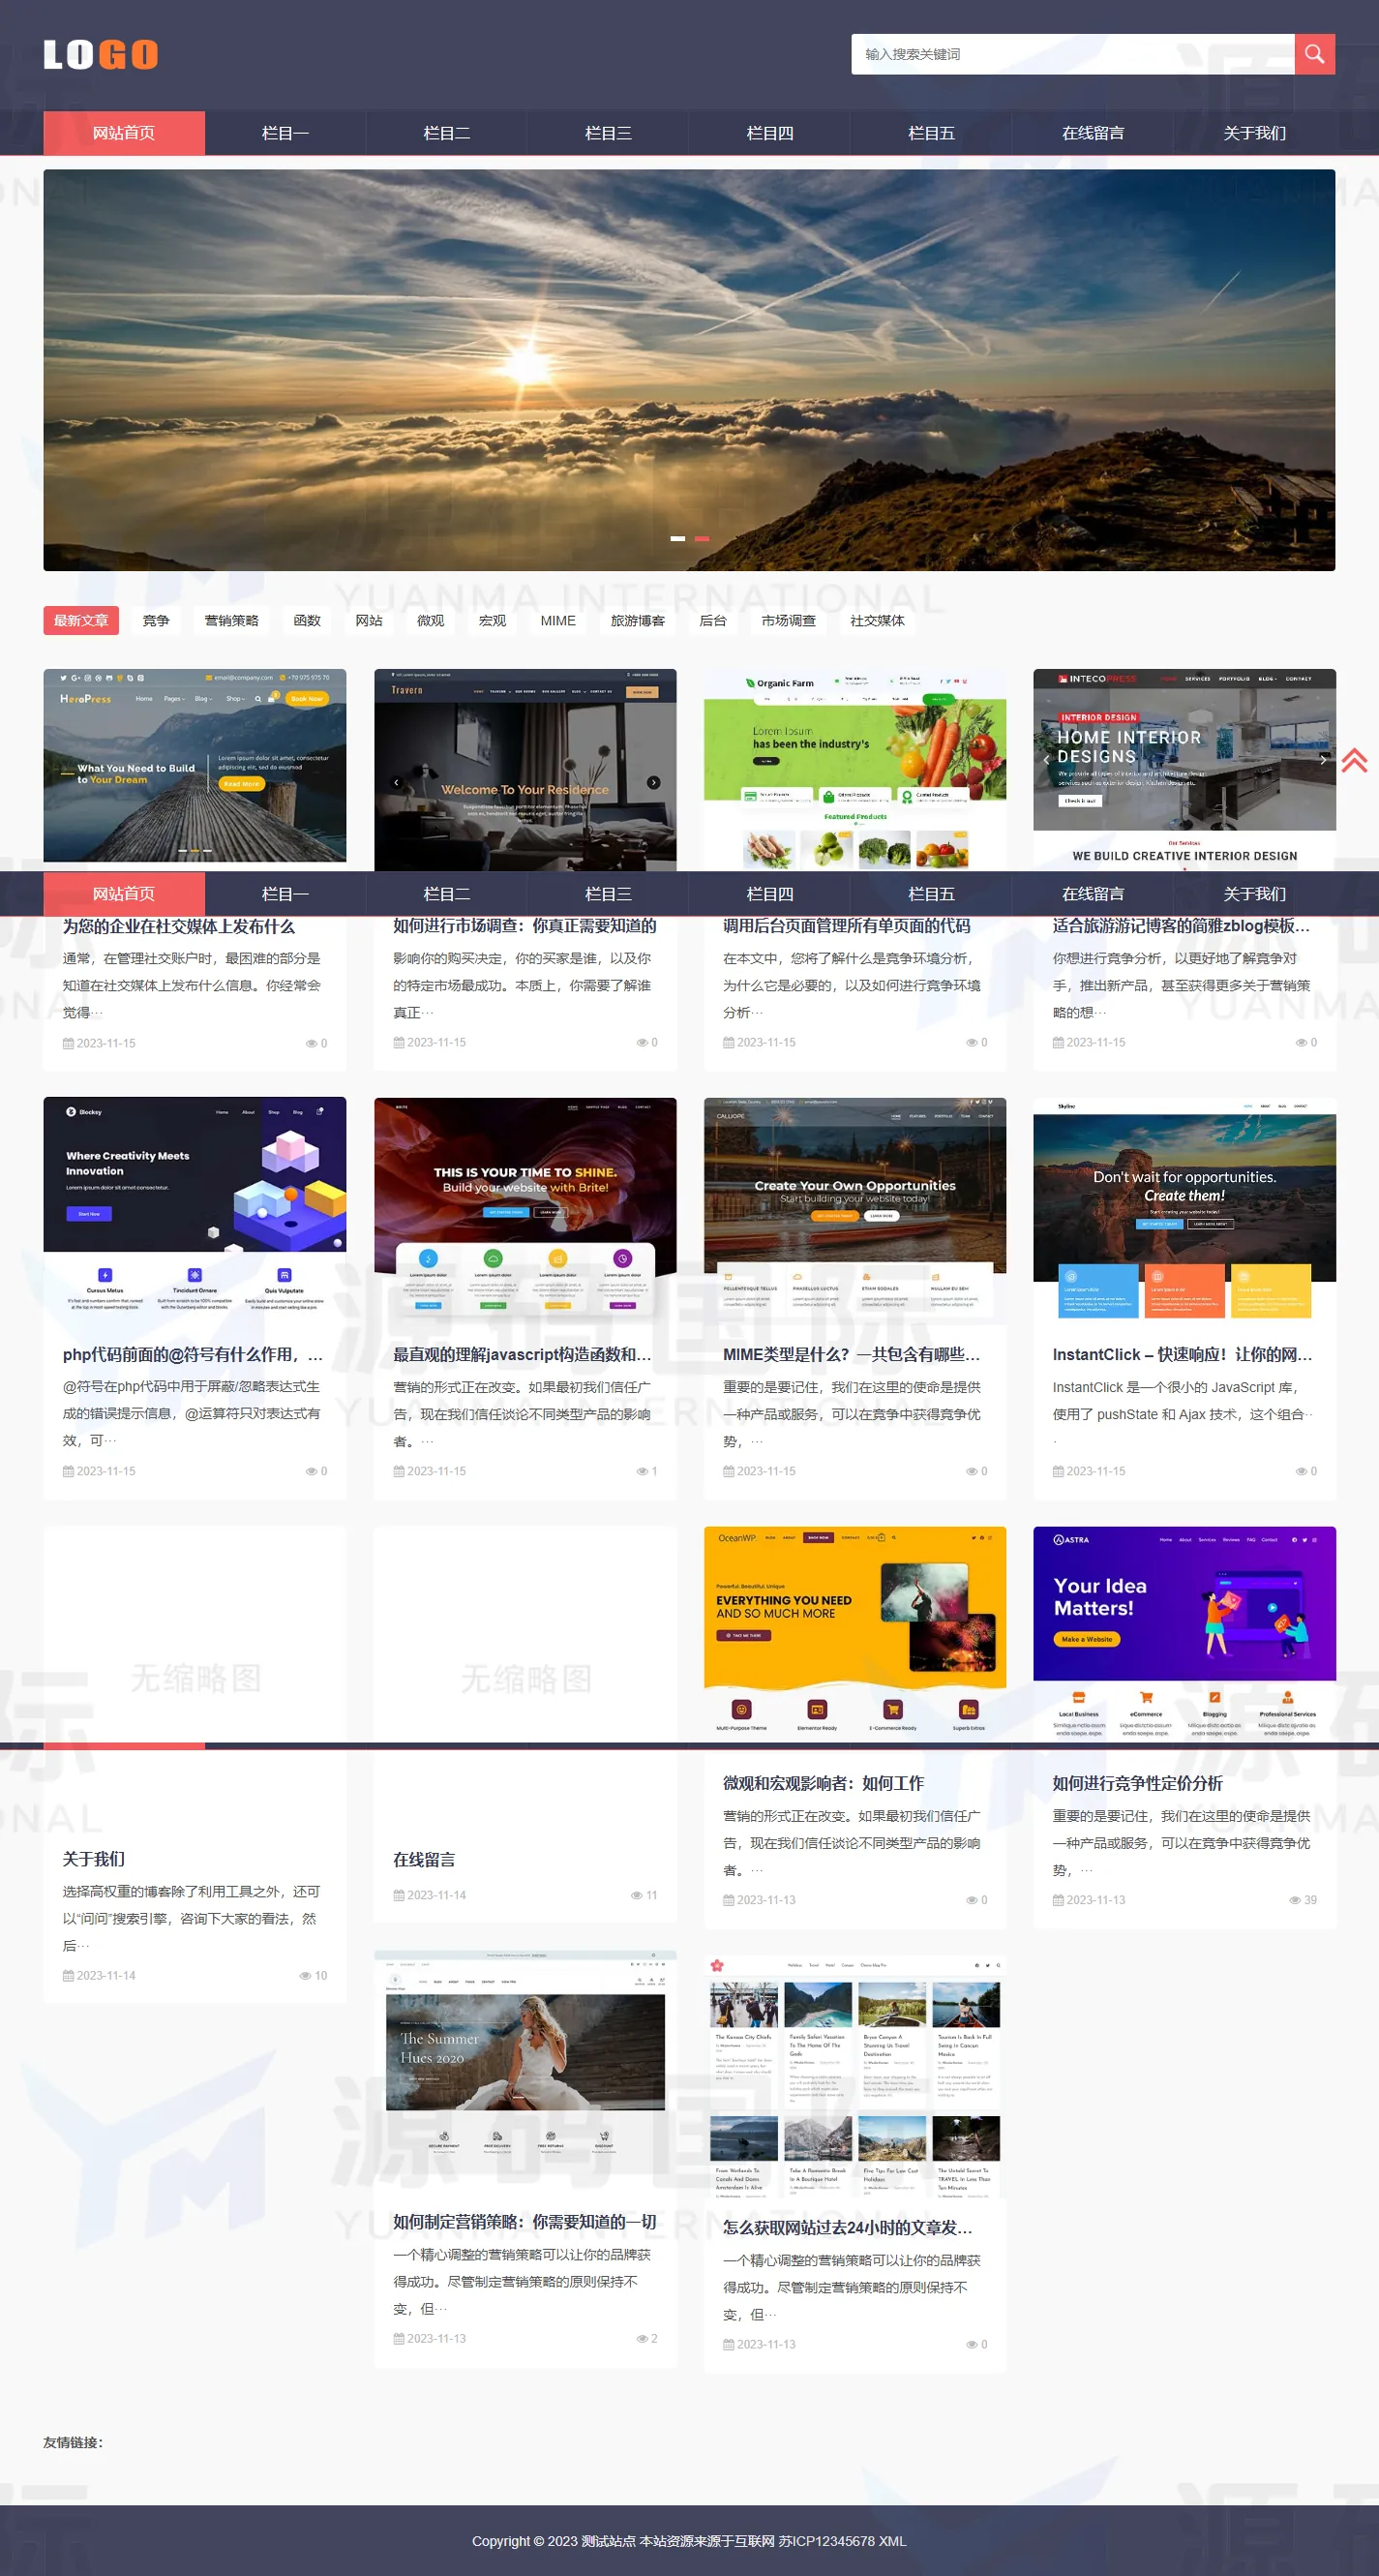Screen dimensions: 1379x2576
Task: Open article MIME类型是什么
Action: coord(852,1355)
